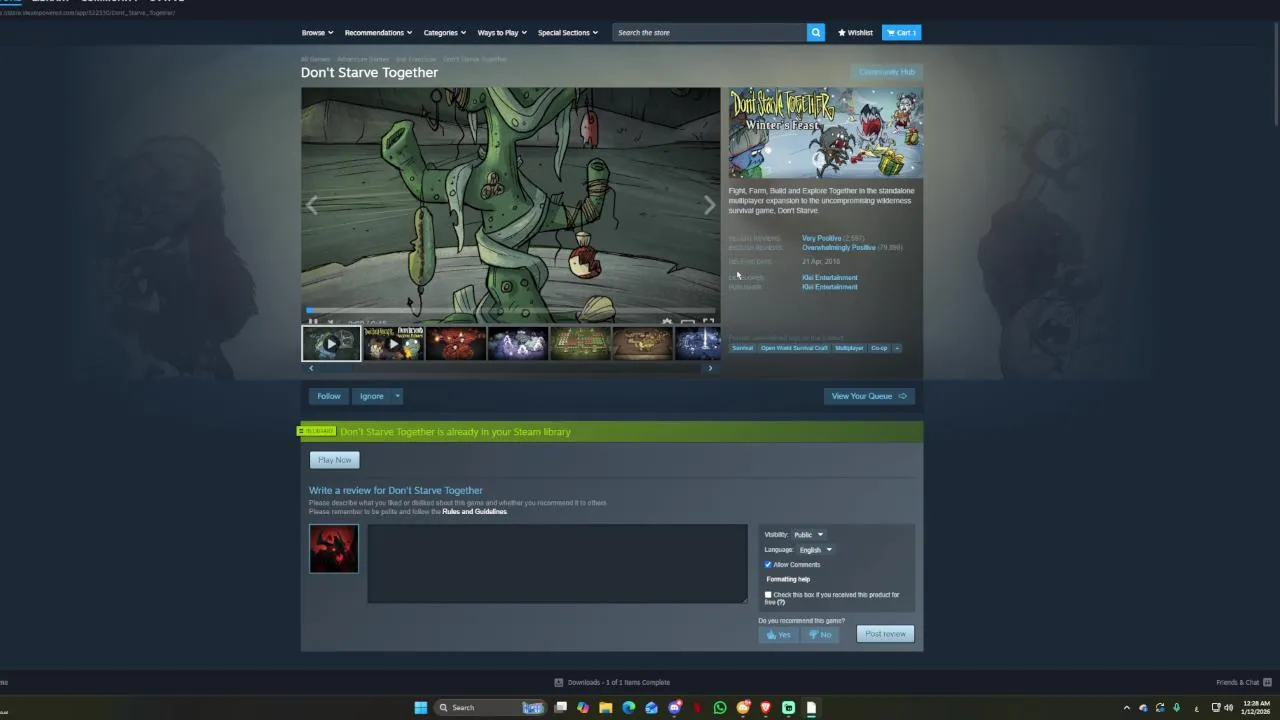Click in the Search the store field
The height and width of the screenshot is (720, 1280).
[710, 33]
